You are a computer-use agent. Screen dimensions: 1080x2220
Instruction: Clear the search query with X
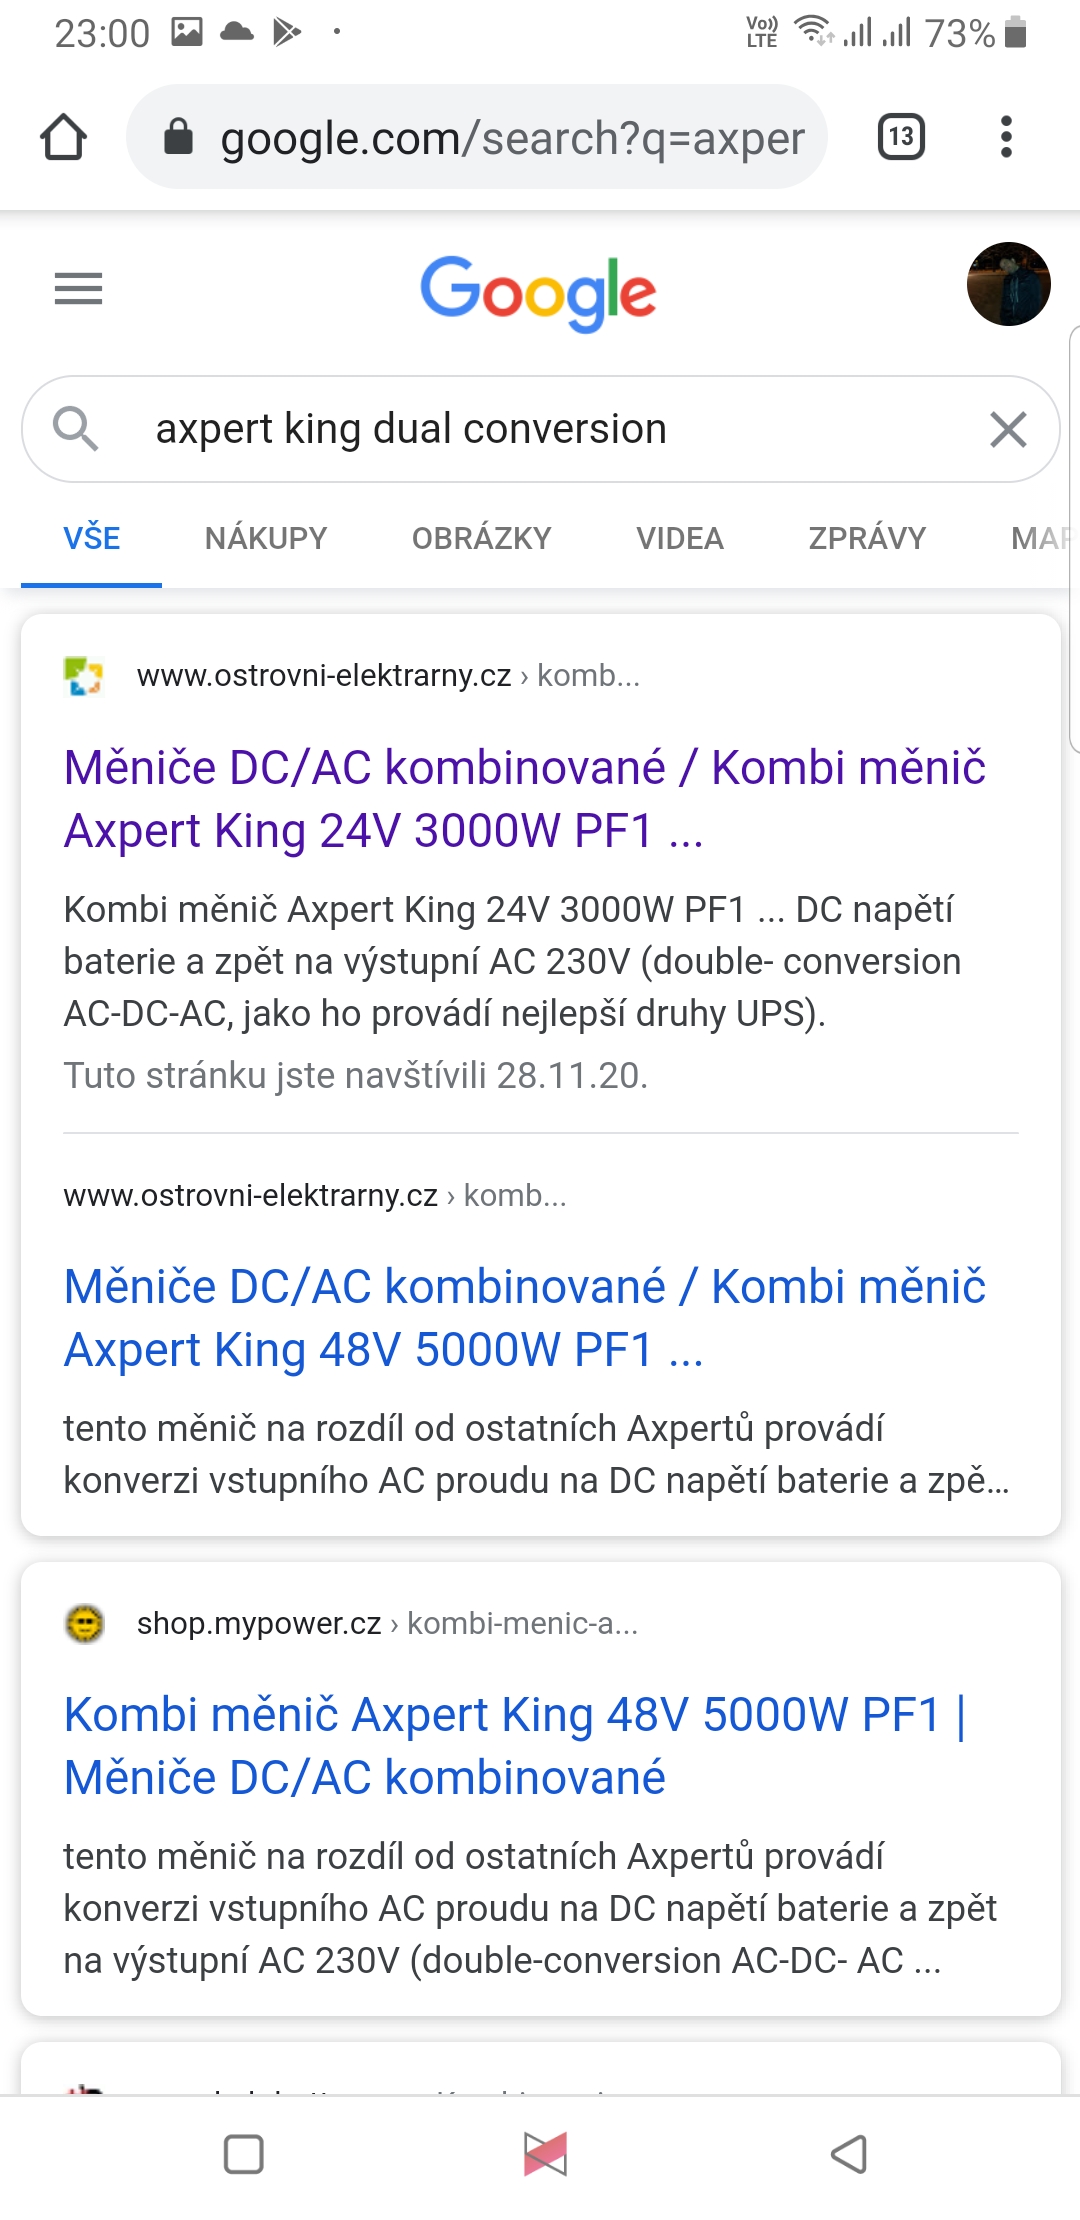[1007, 429]
